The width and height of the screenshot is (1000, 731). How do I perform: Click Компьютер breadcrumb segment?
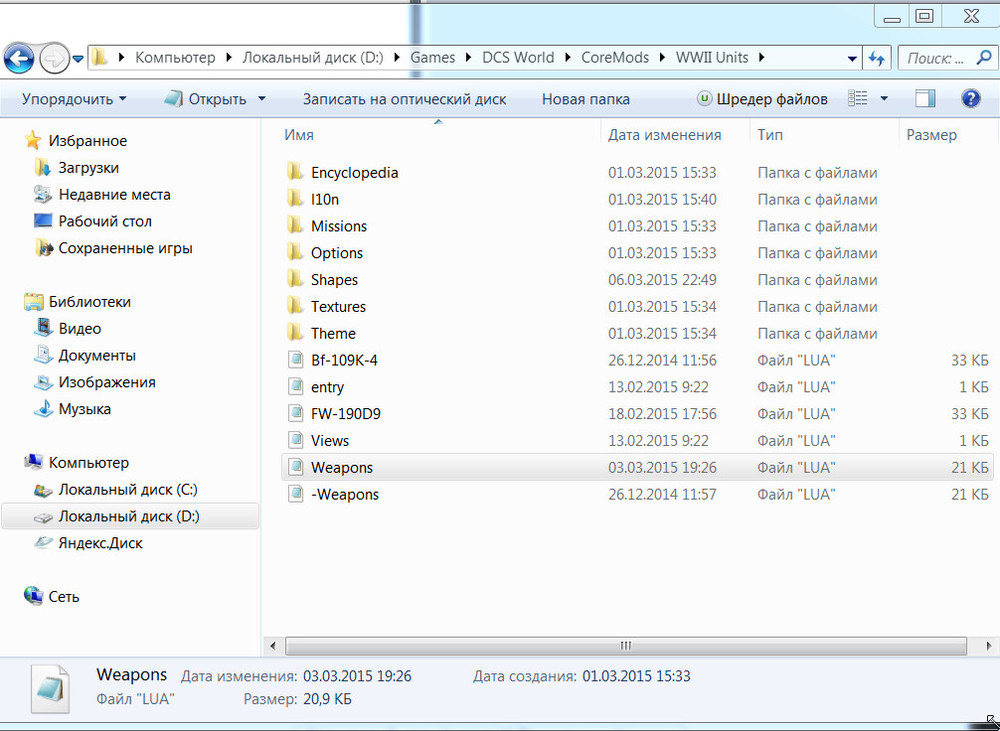[175, 58]
